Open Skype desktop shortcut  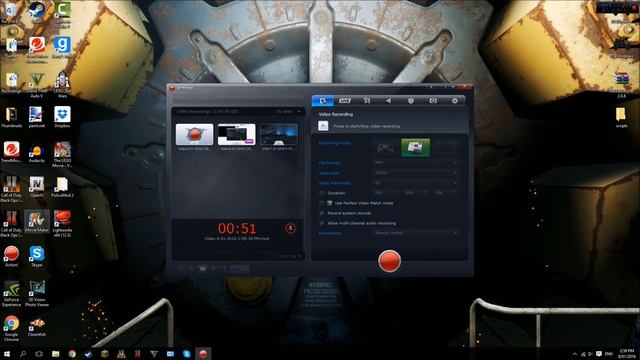click(37, 256)
